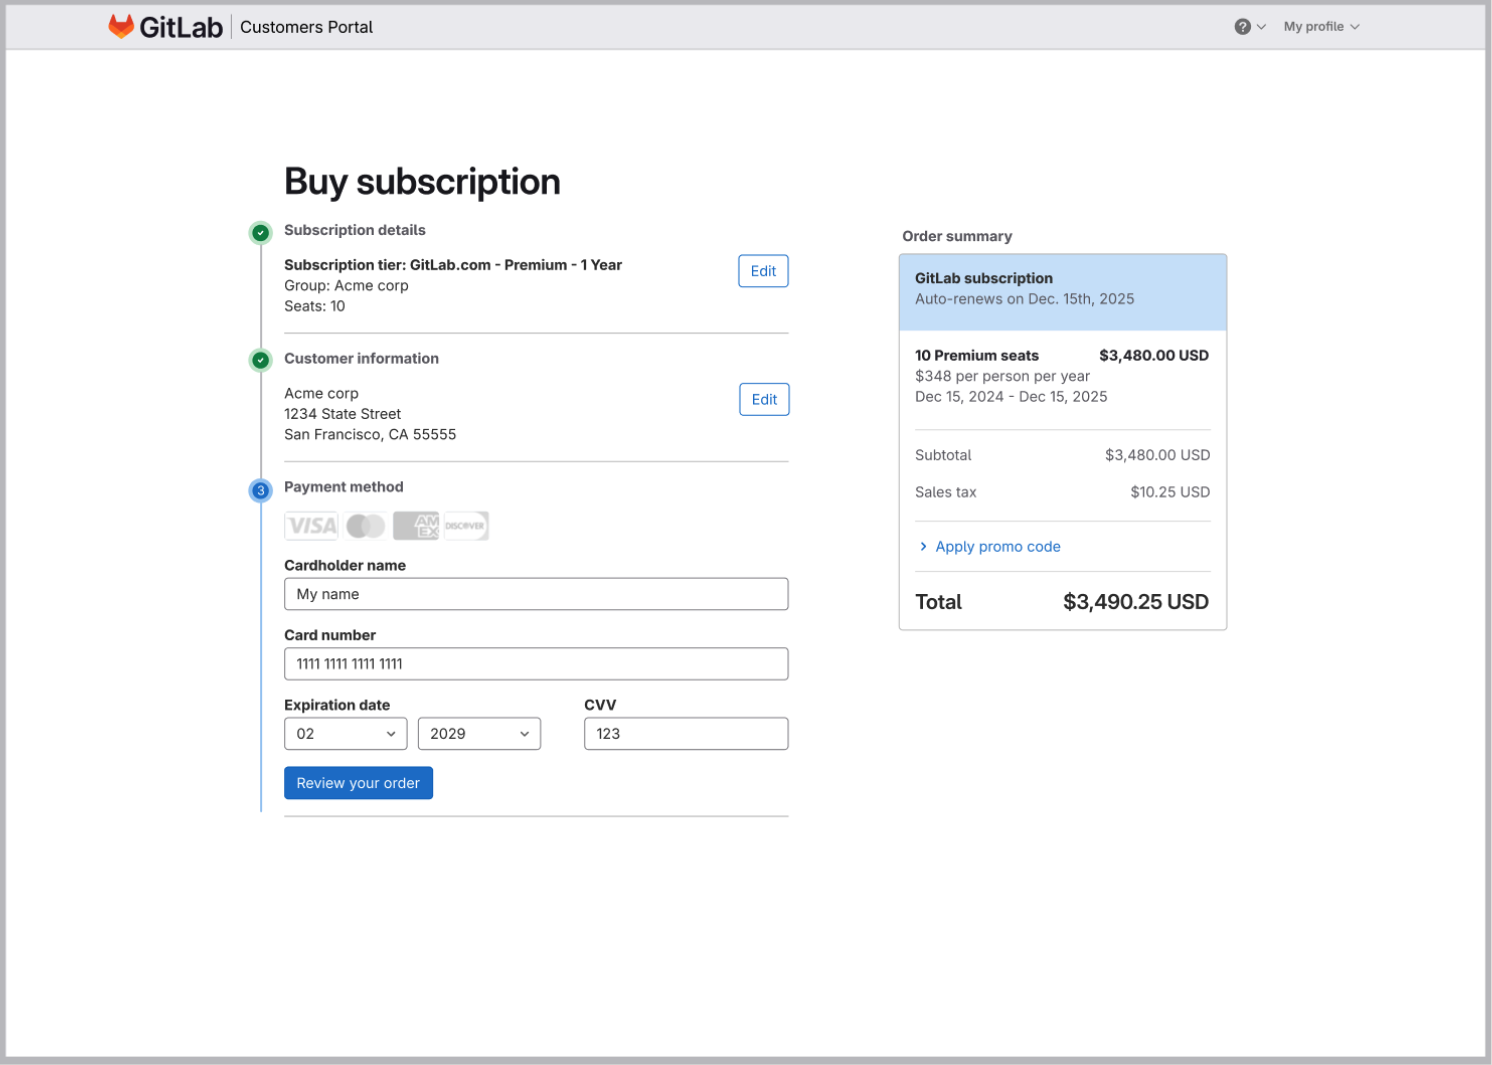
Task: Click the Customers Portal title
Action: [x=306, y=27]
